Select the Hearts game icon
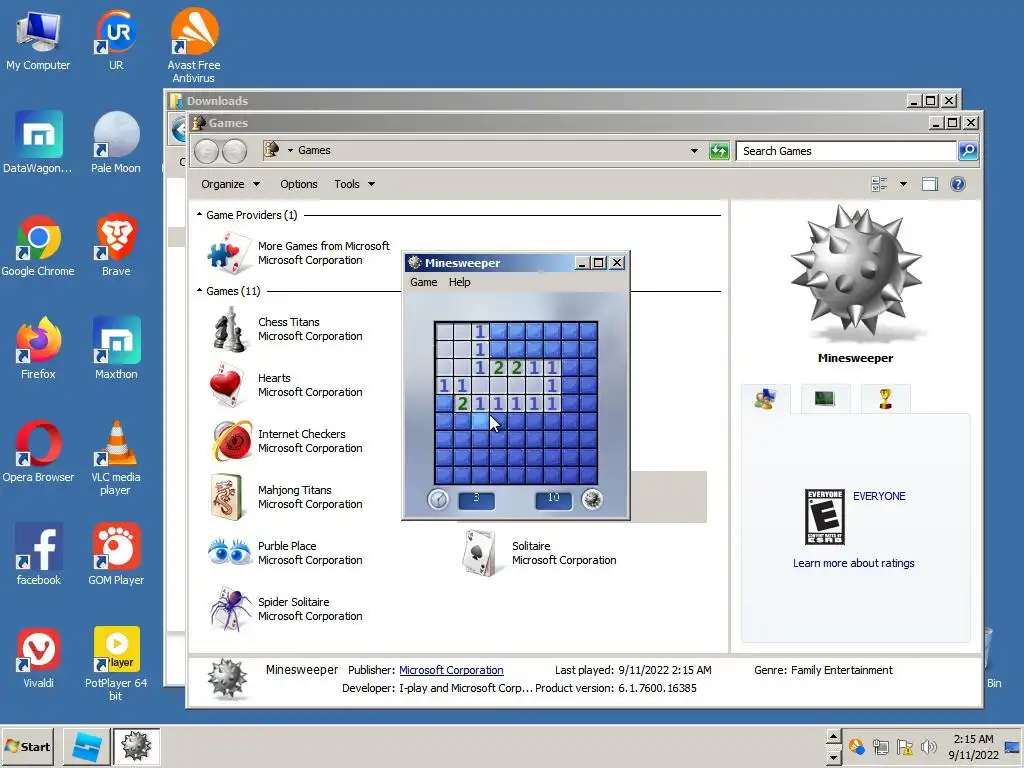This screenshot has height=768, width=1024. coord(227,385)
